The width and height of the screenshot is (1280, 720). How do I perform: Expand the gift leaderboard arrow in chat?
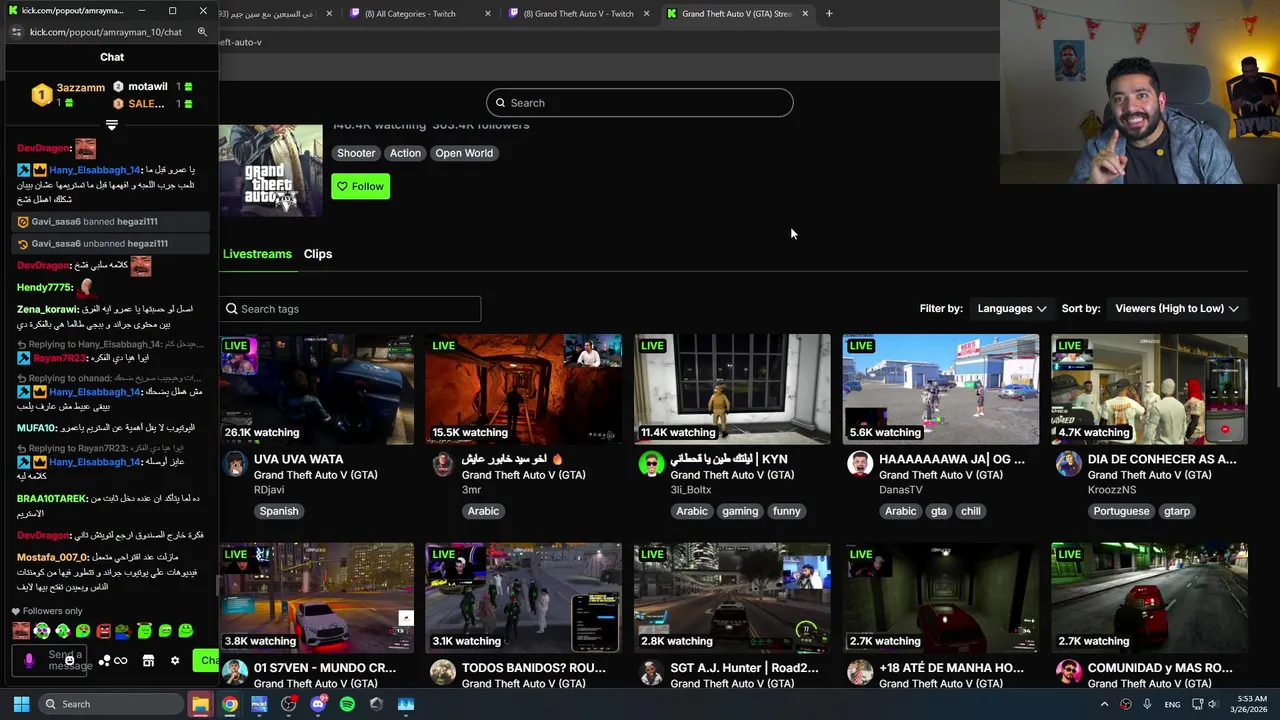(x=112, y=125)
